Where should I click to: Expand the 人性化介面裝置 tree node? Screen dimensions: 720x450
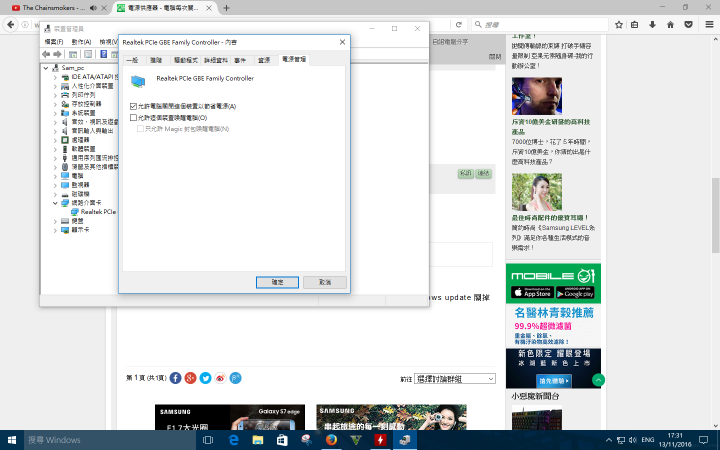(x=55, y=86)
